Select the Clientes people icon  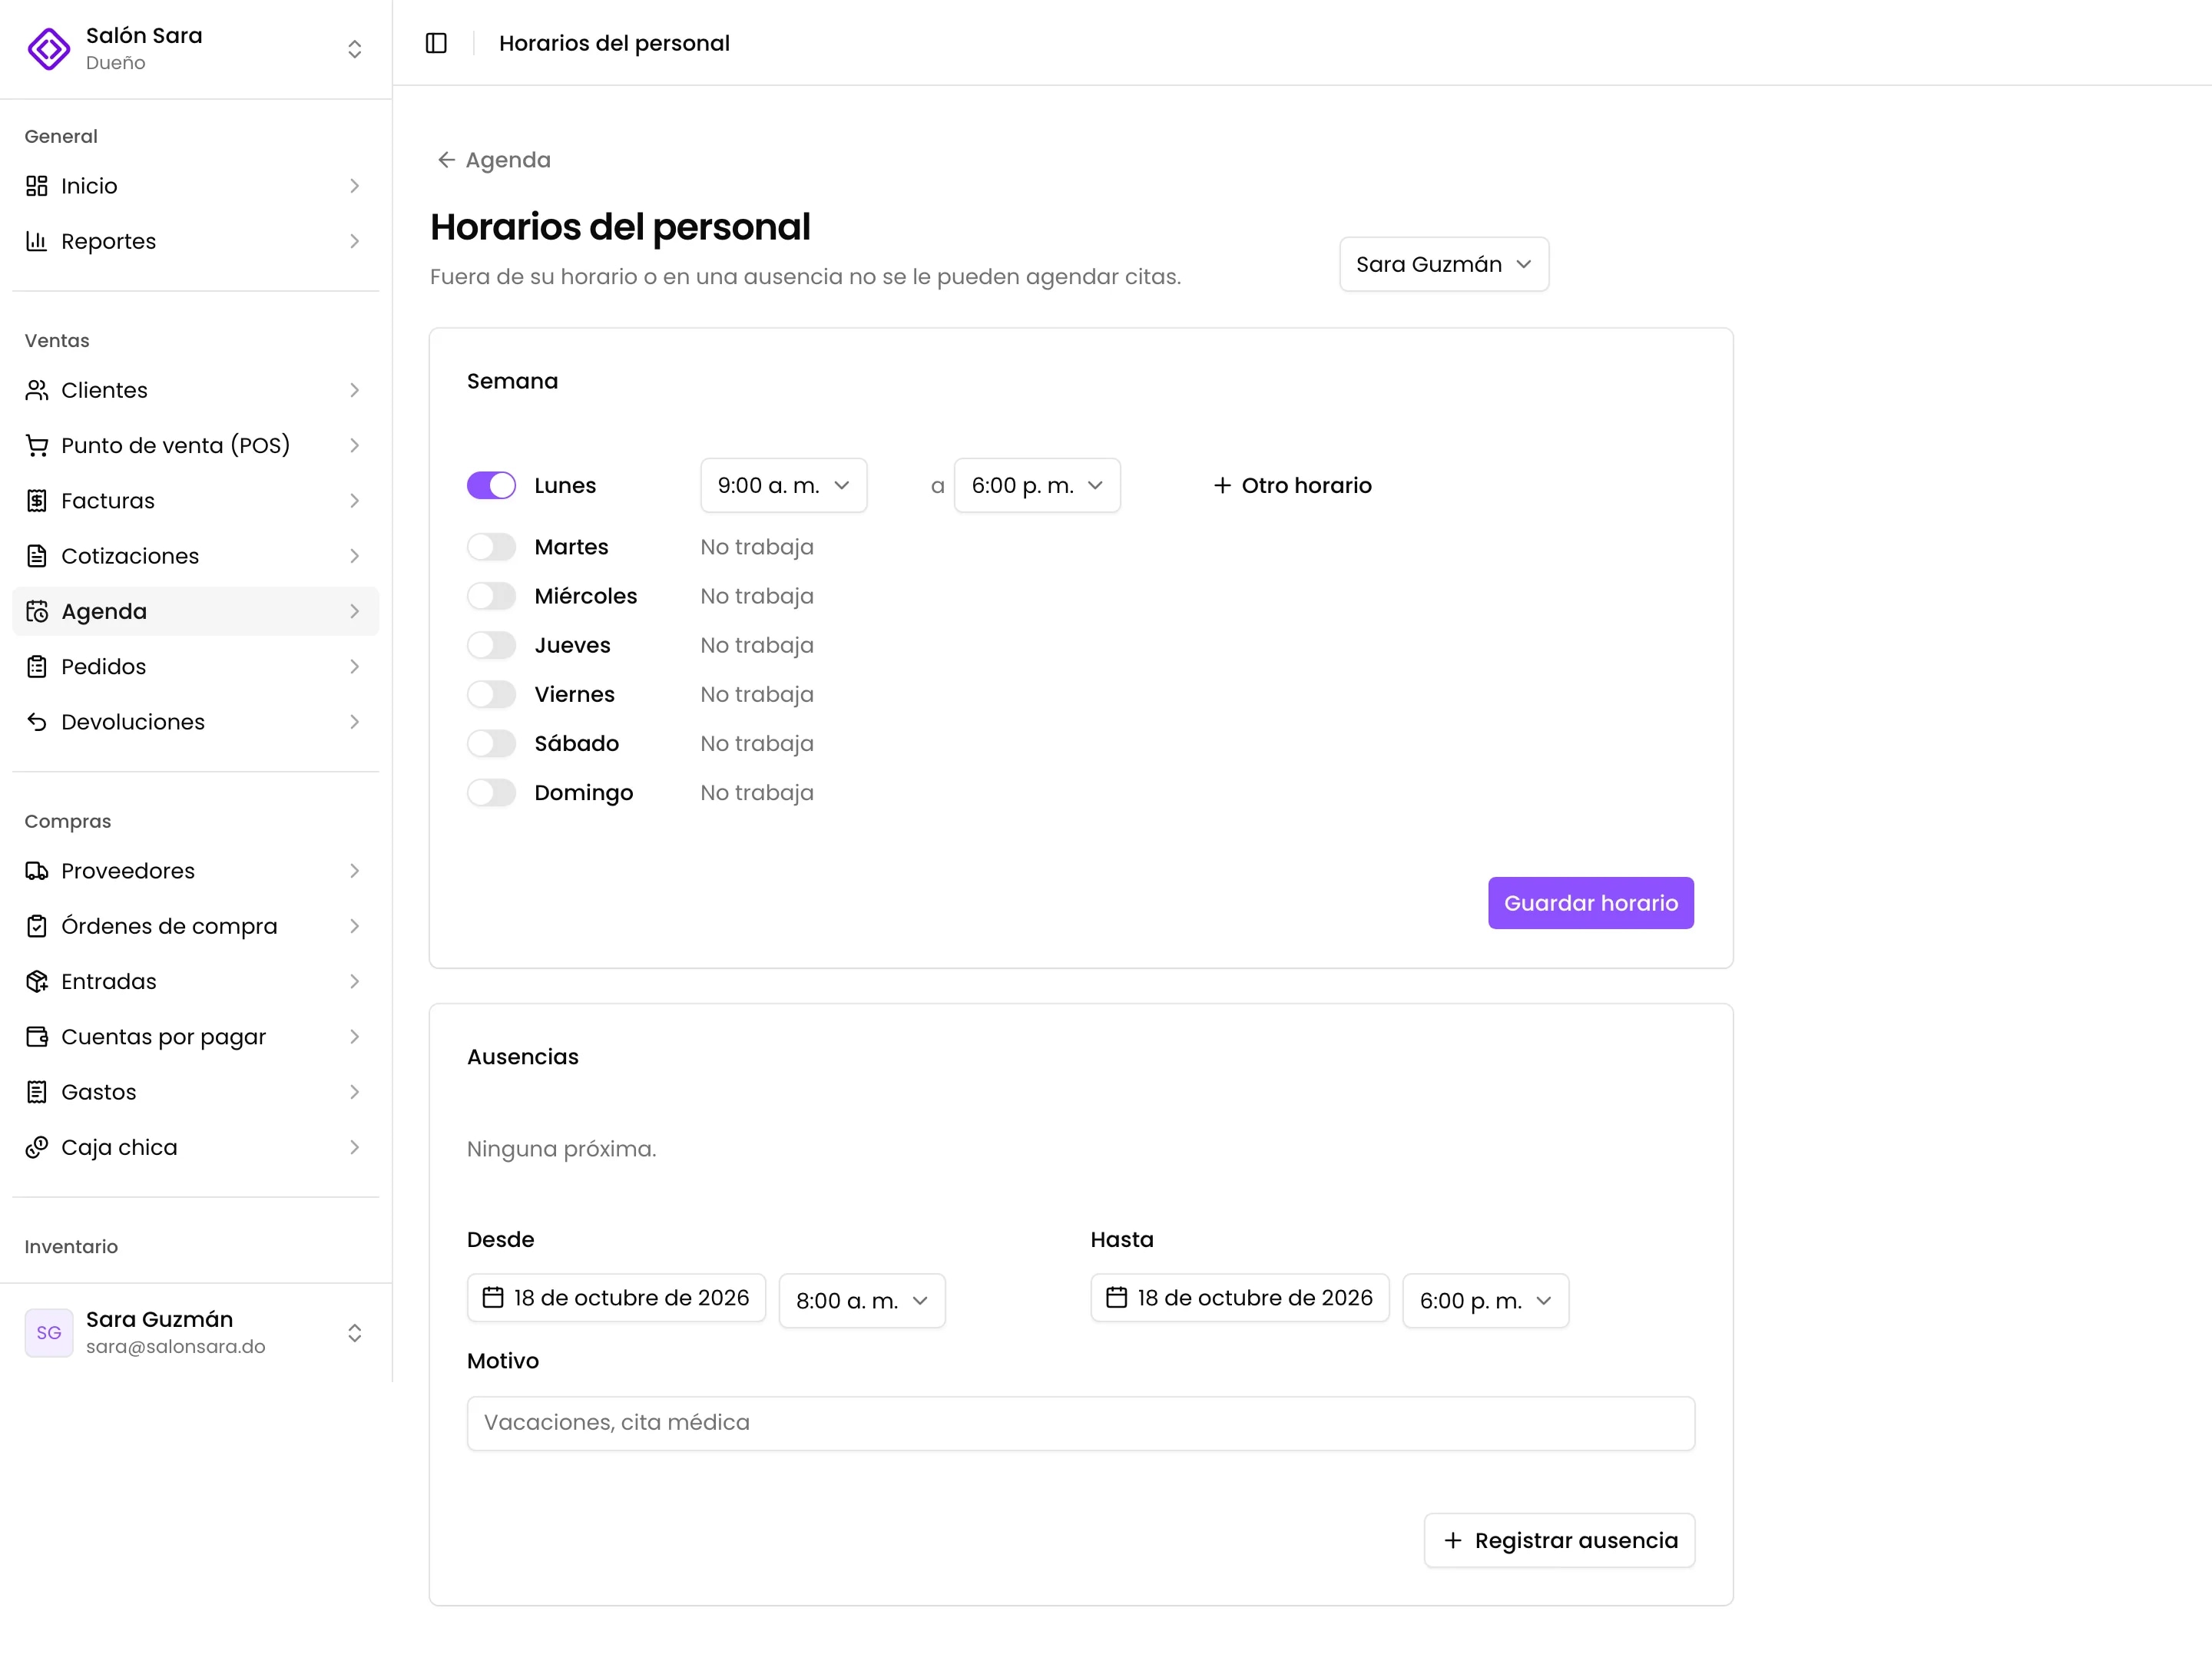coord(37,390)
